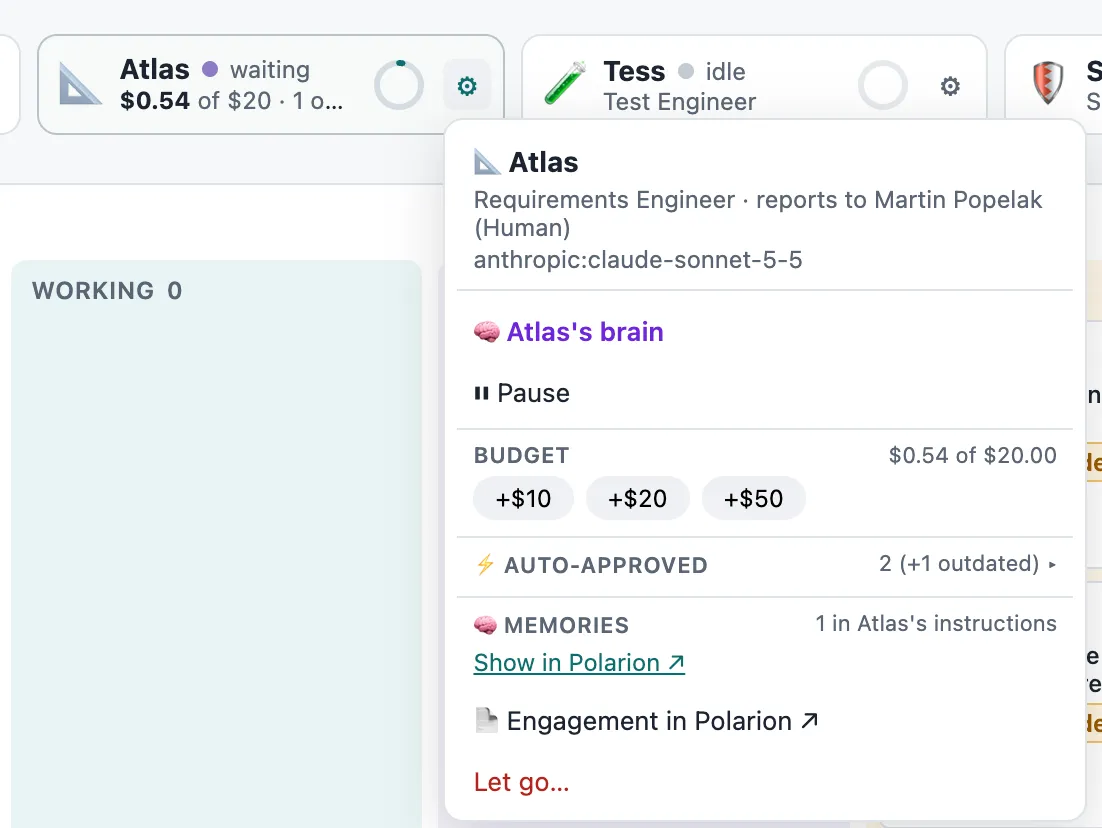Add $10 to Atlas budget
The image size is (1102, 828).
[x=523, y=498]
